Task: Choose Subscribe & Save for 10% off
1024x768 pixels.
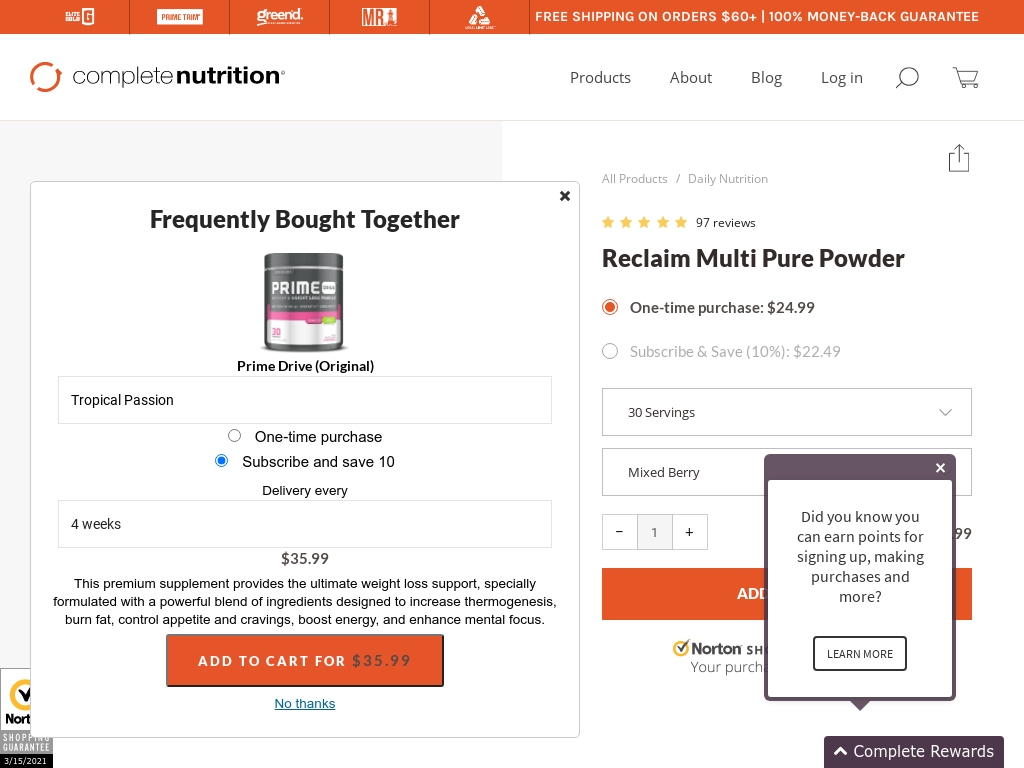Action: [x=610, y=351]
